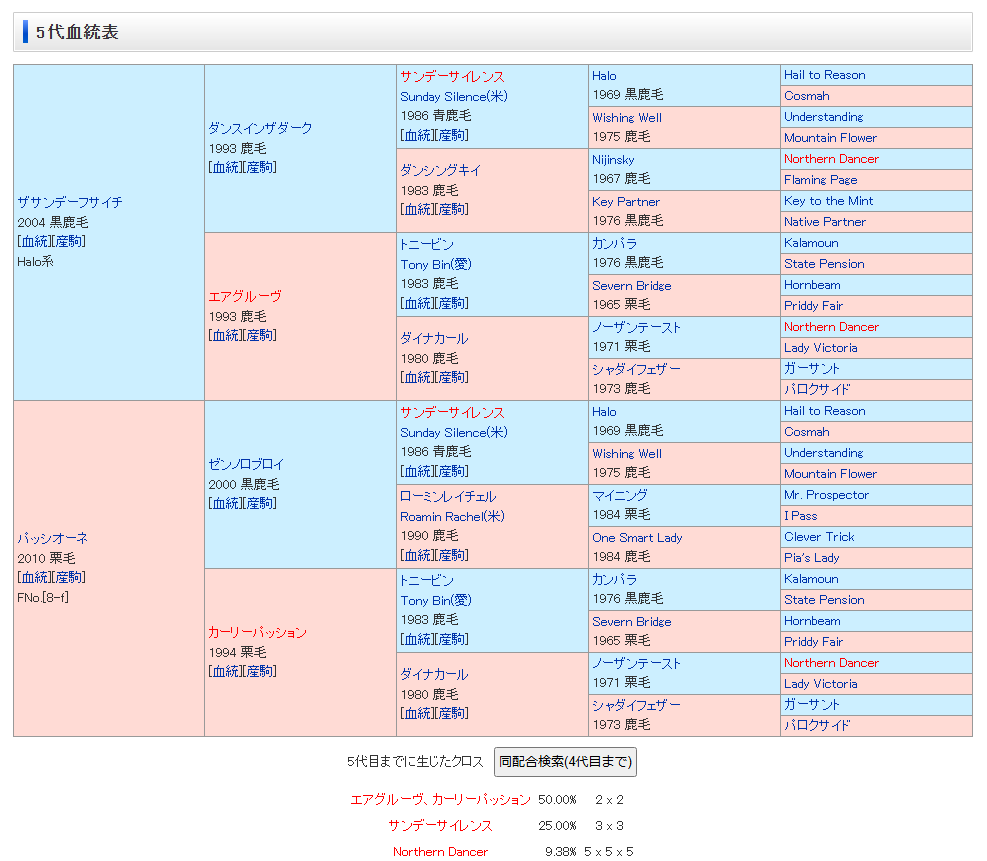Click the ゼンノロブロイ link
Viewport: 987px width, 861px height.
(x=246, y=464)
